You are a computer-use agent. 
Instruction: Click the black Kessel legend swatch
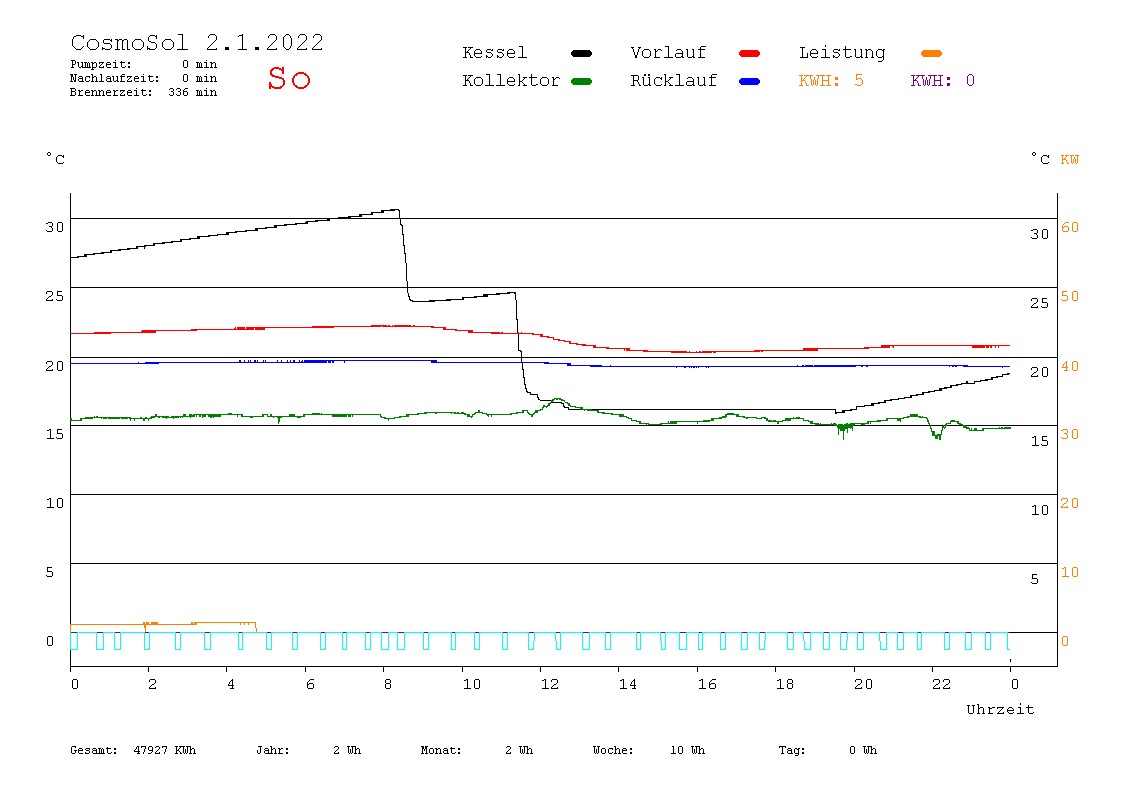pos(581,53)
